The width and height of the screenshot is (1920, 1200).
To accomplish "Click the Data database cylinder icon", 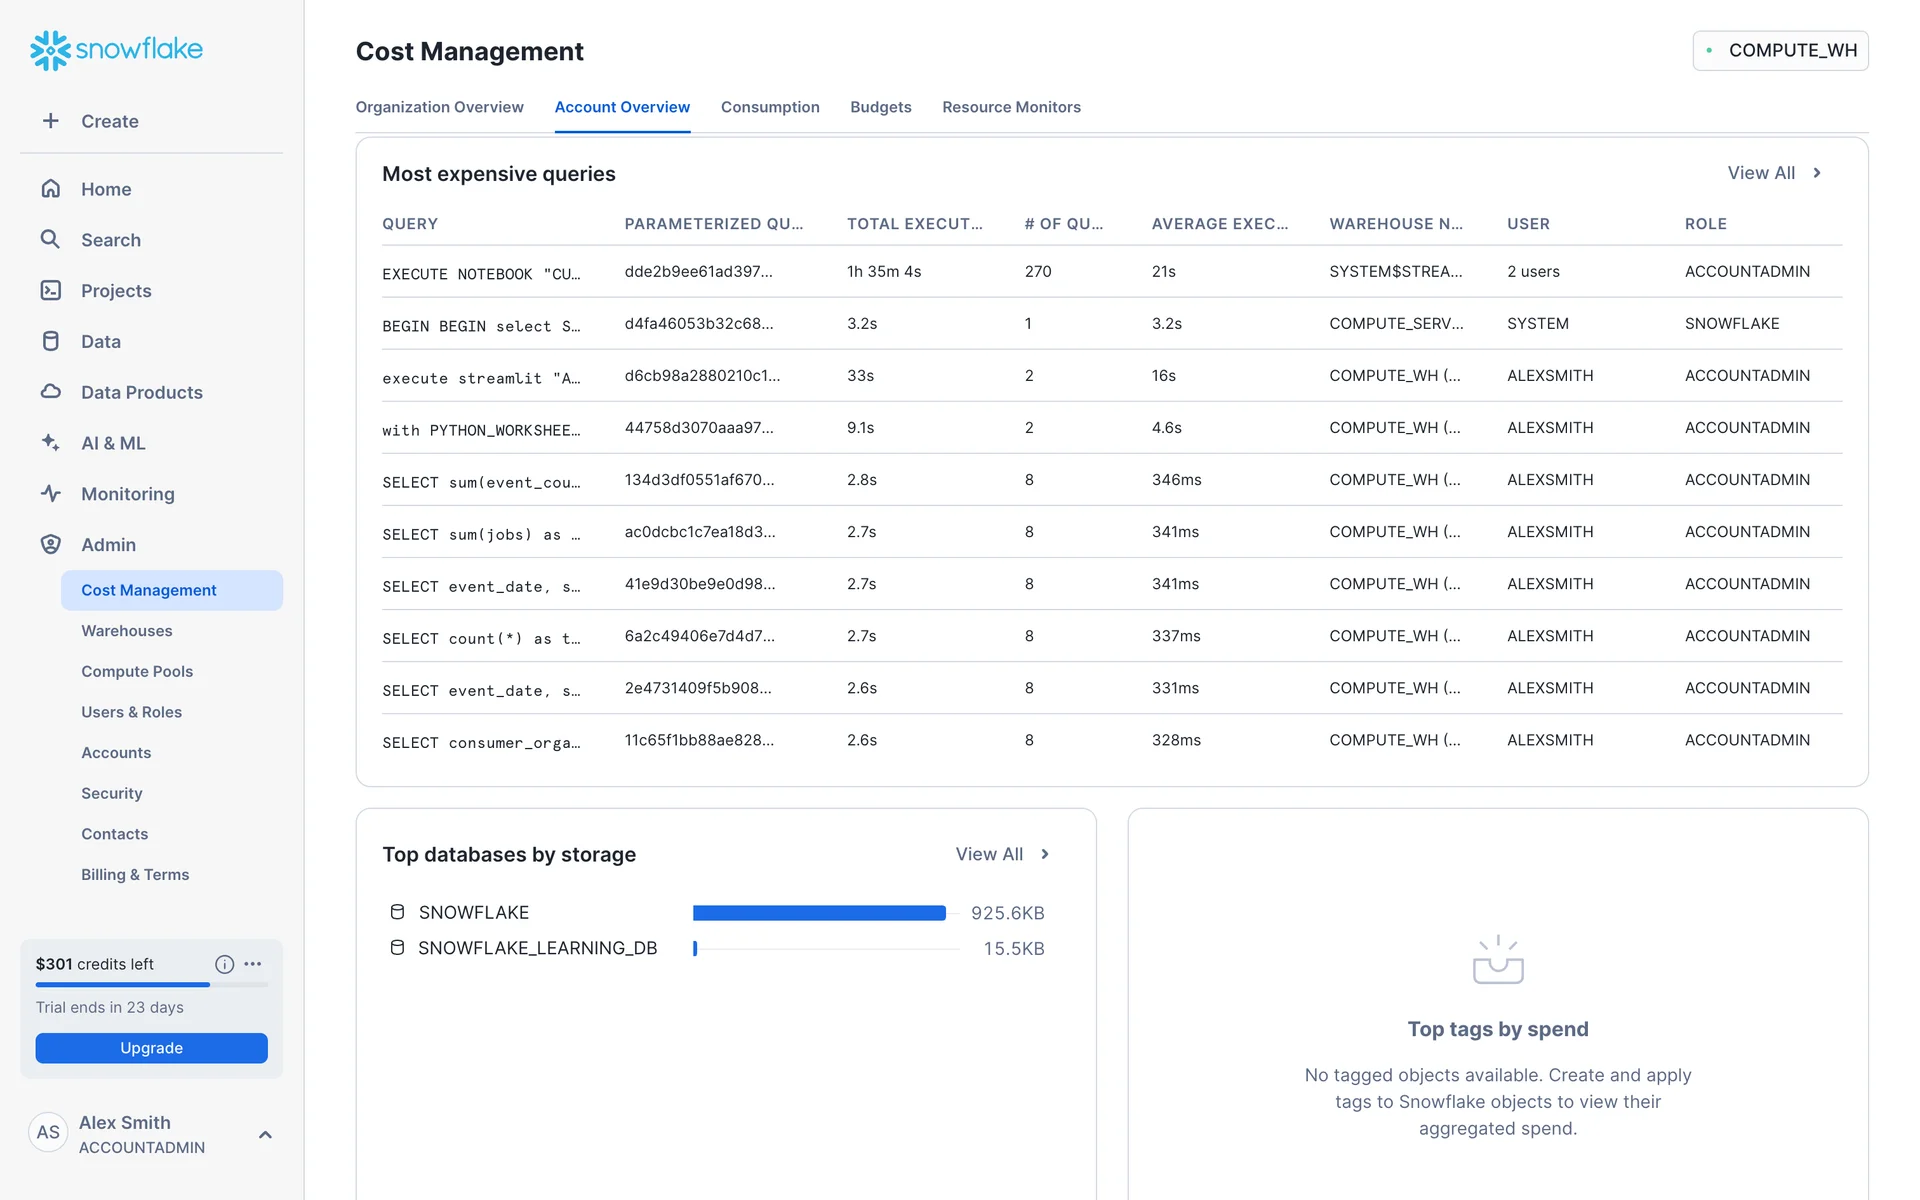I will [51, 341].
